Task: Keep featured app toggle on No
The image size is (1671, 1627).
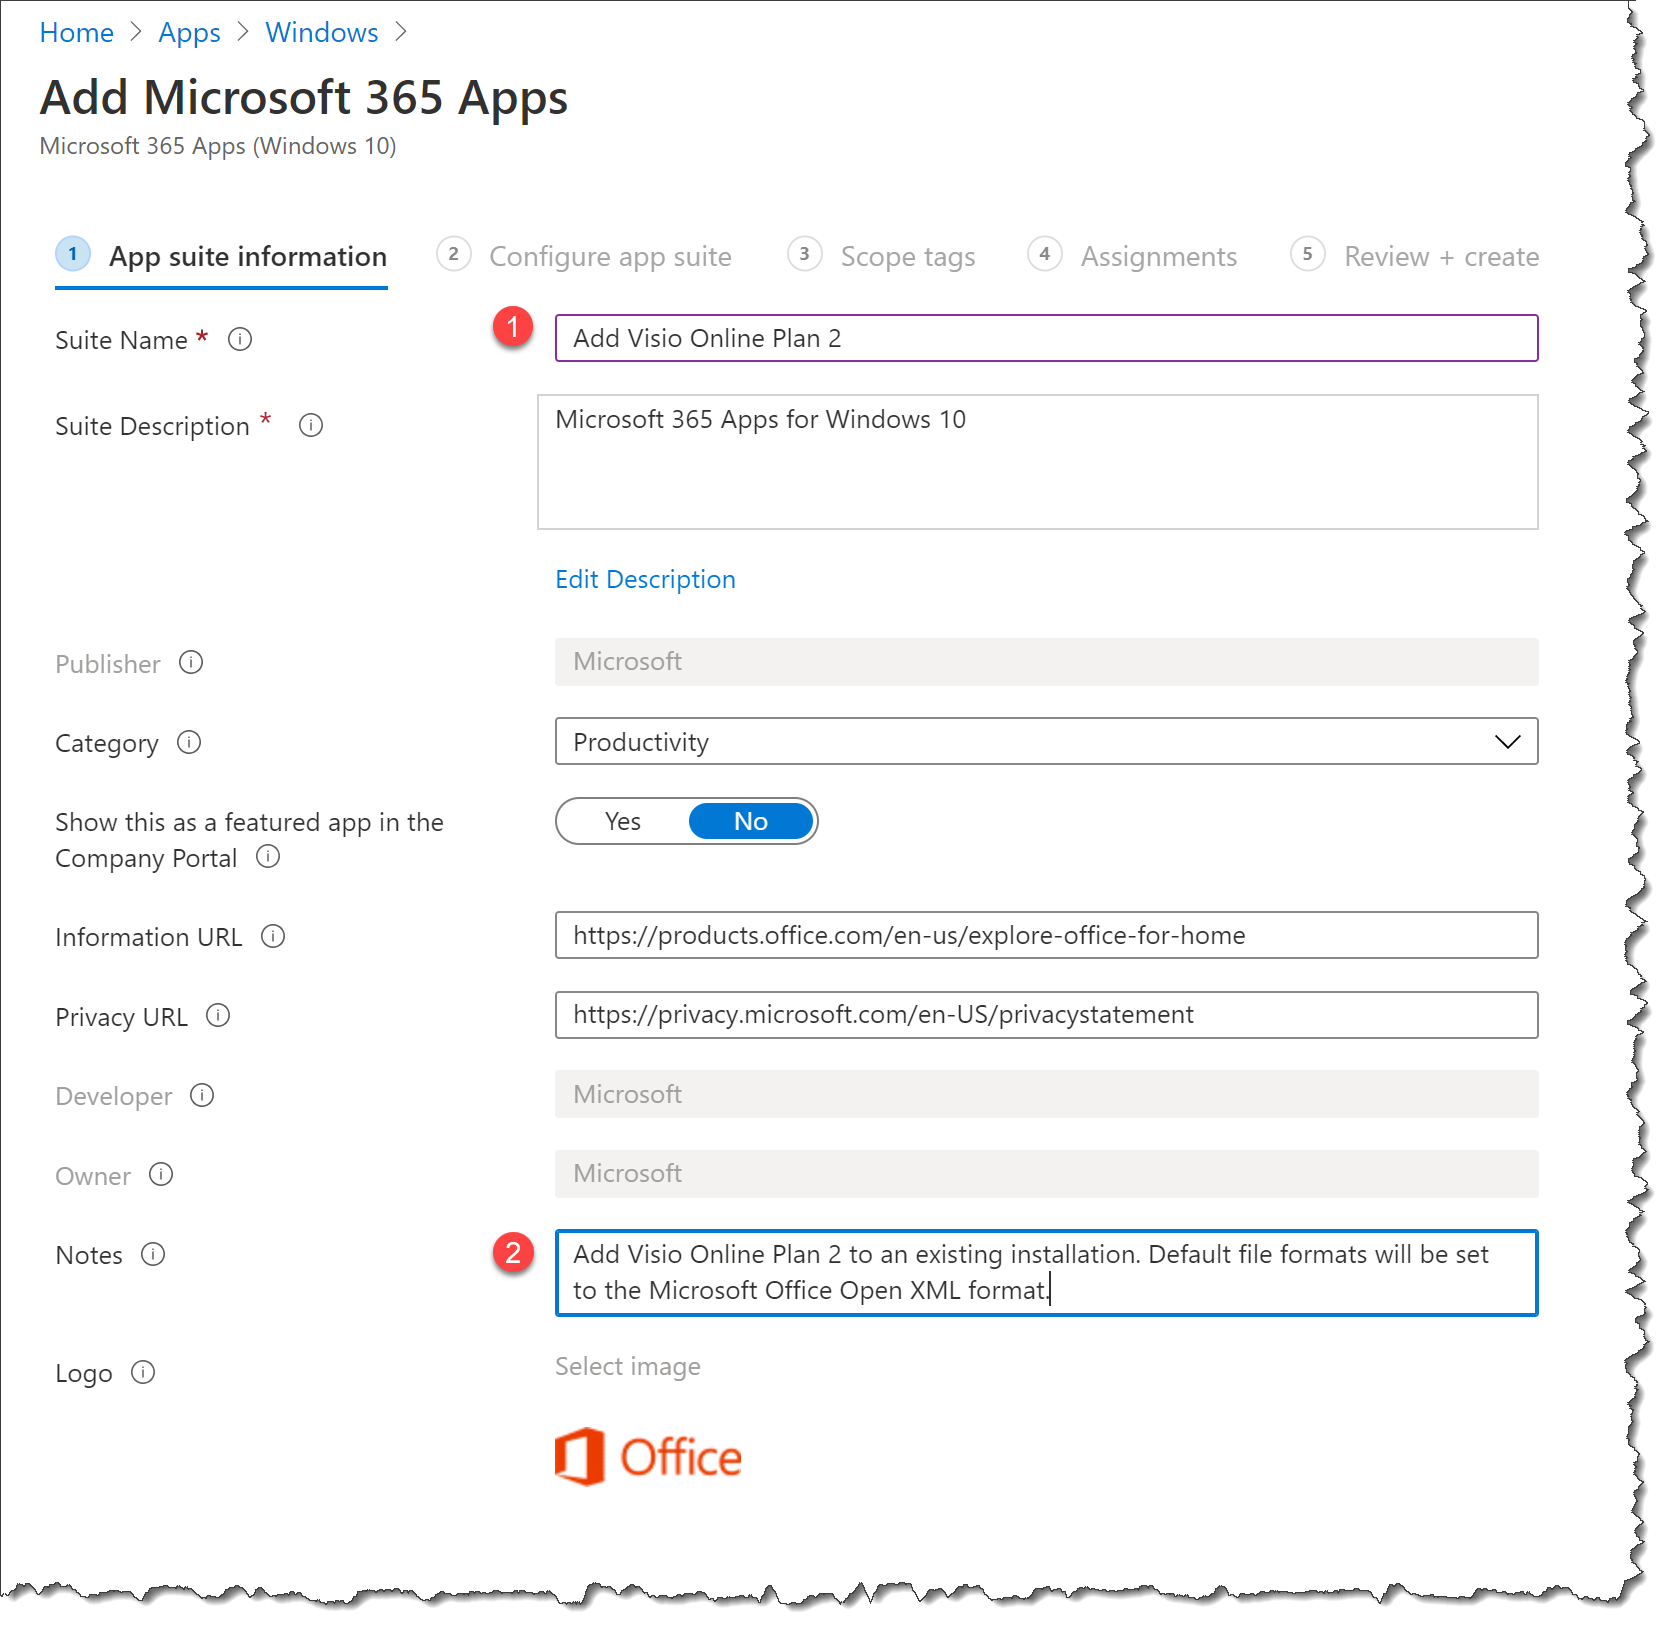Action: coord(750,821)
